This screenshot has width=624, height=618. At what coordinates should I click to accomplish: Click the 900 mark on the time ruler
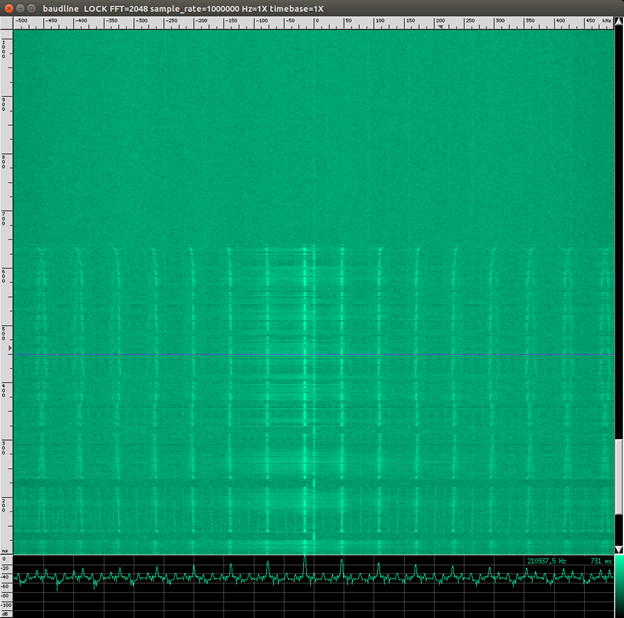click(x=6, y=103)
